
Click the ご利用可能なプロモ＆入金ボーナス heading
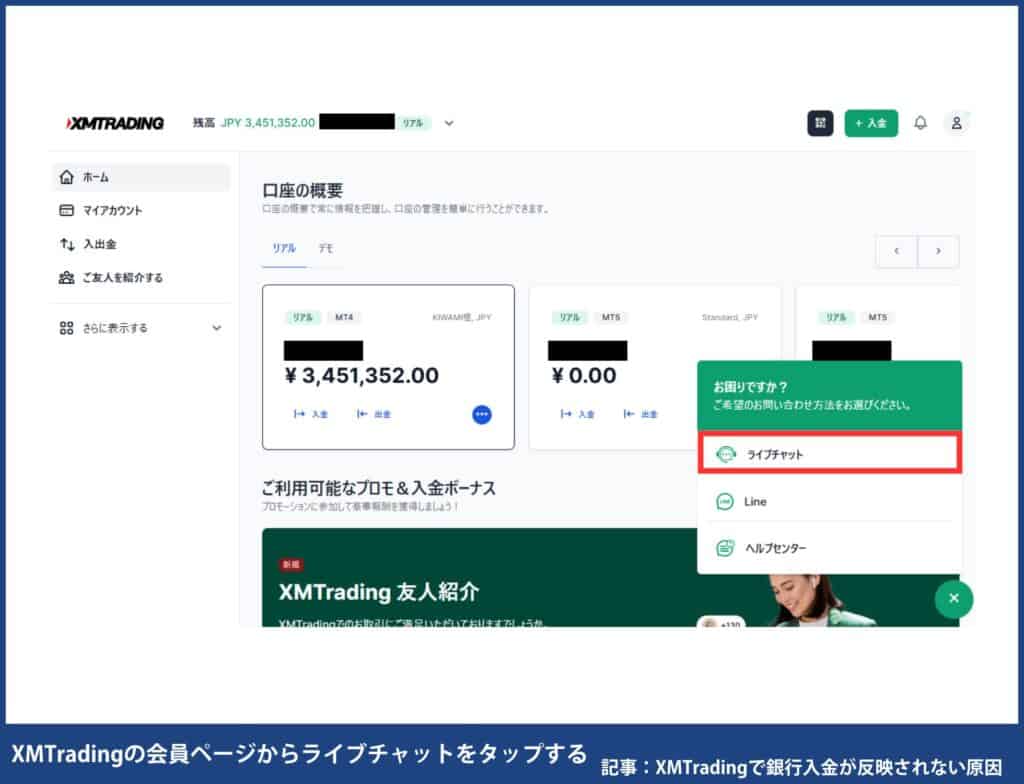point(379,488)
